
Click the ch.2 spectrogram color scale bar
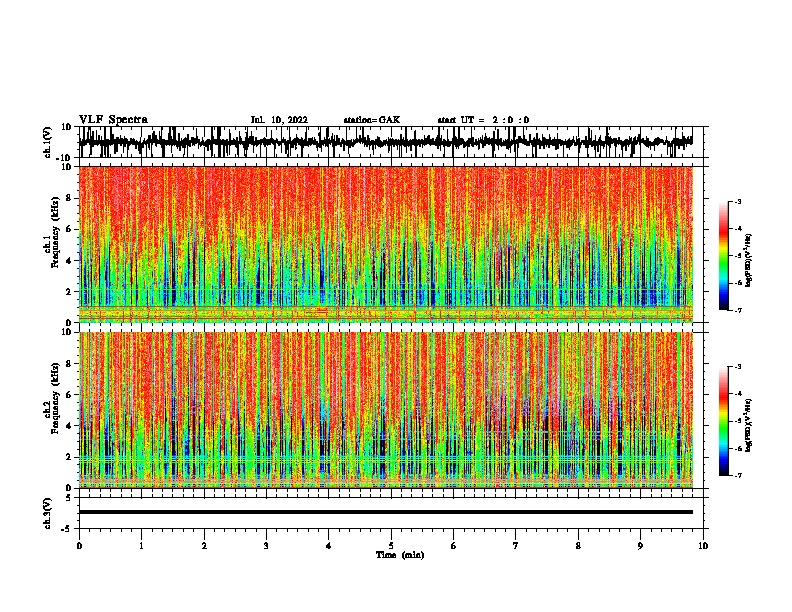pos(724,421)
